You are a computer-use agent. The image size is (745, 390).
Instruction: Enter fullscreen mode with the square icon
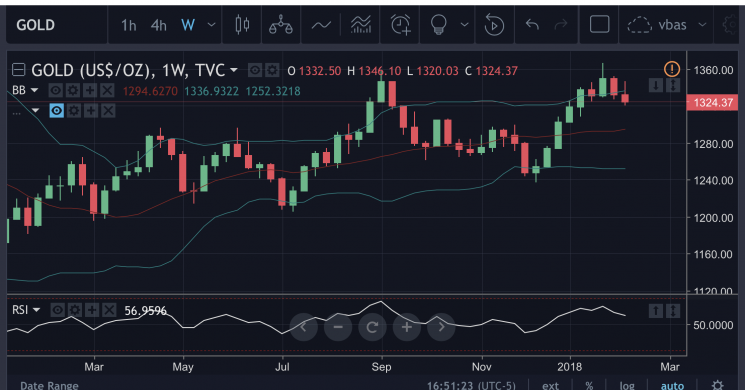pos(600,24)
